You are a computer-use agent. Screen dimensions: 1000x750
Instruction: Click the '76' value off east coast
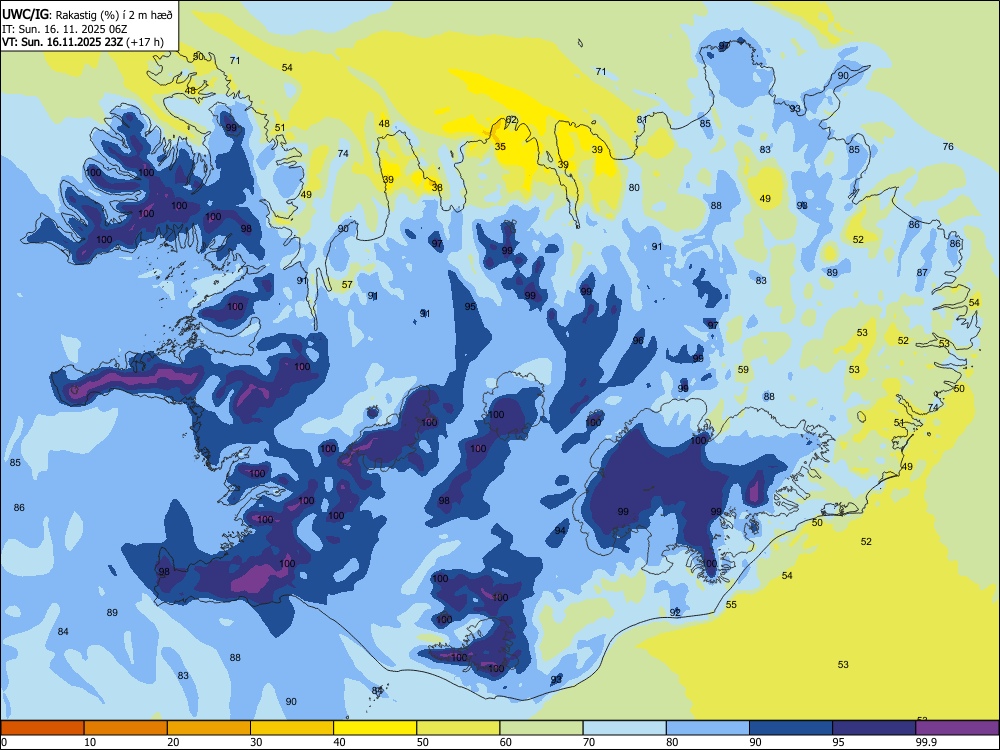(948, 147)
